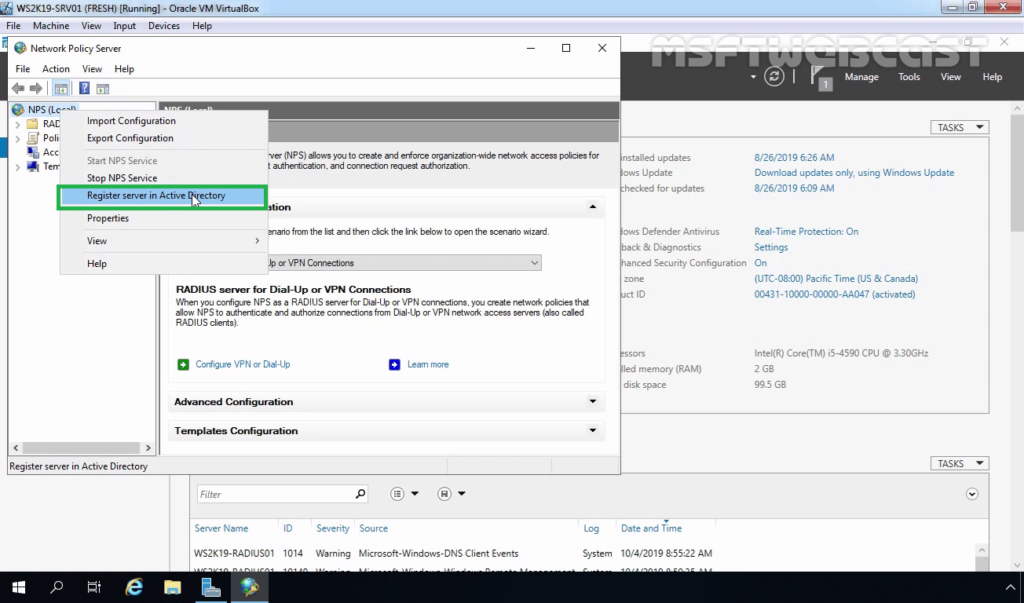Open the Server Manager notifications flag
Viewport: 1024px width, 603px height.
(x=820, y=78)
